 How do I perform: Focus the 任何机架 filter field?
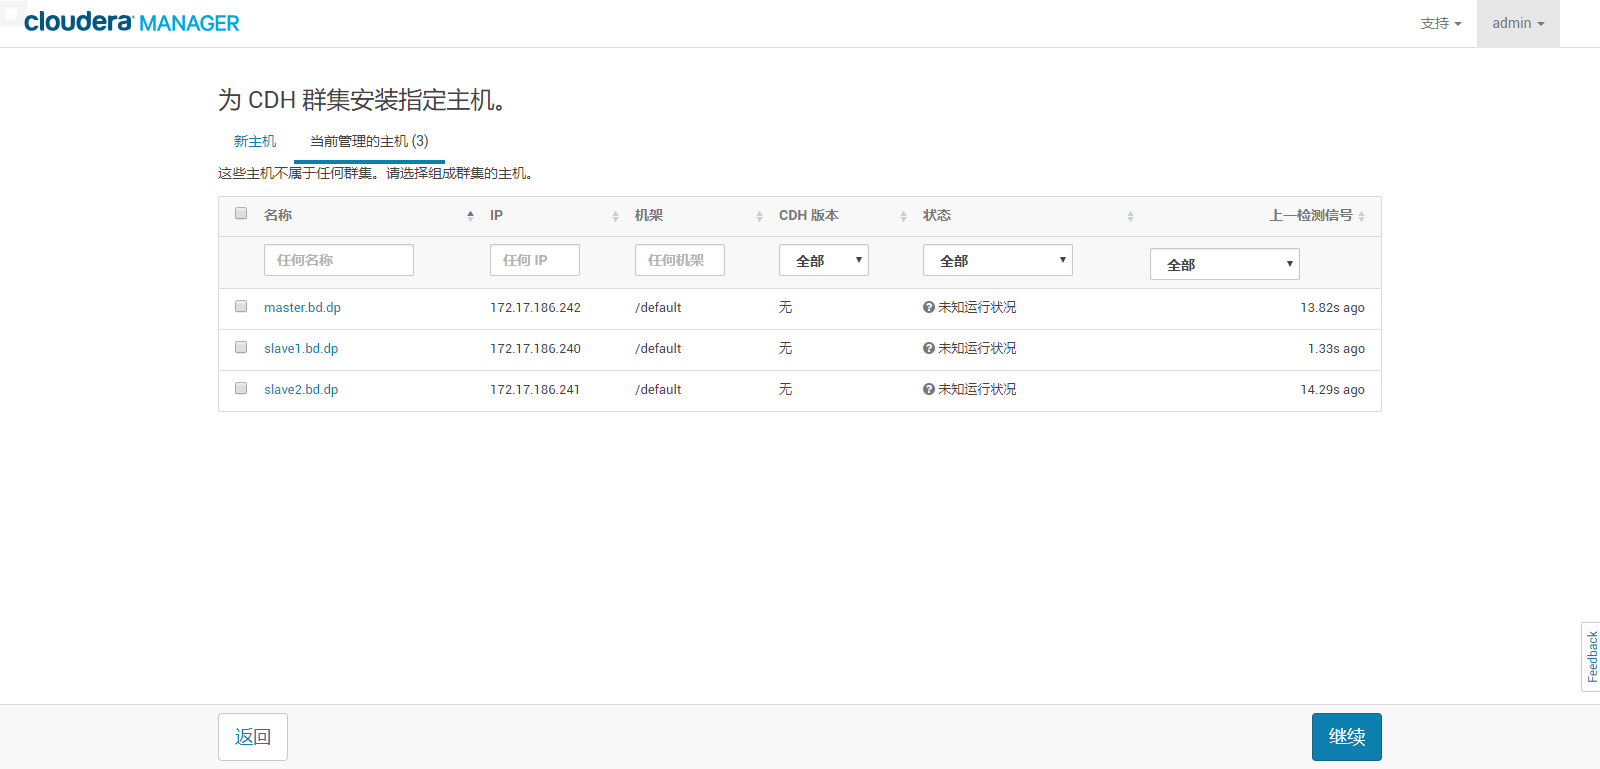point(680,260)
